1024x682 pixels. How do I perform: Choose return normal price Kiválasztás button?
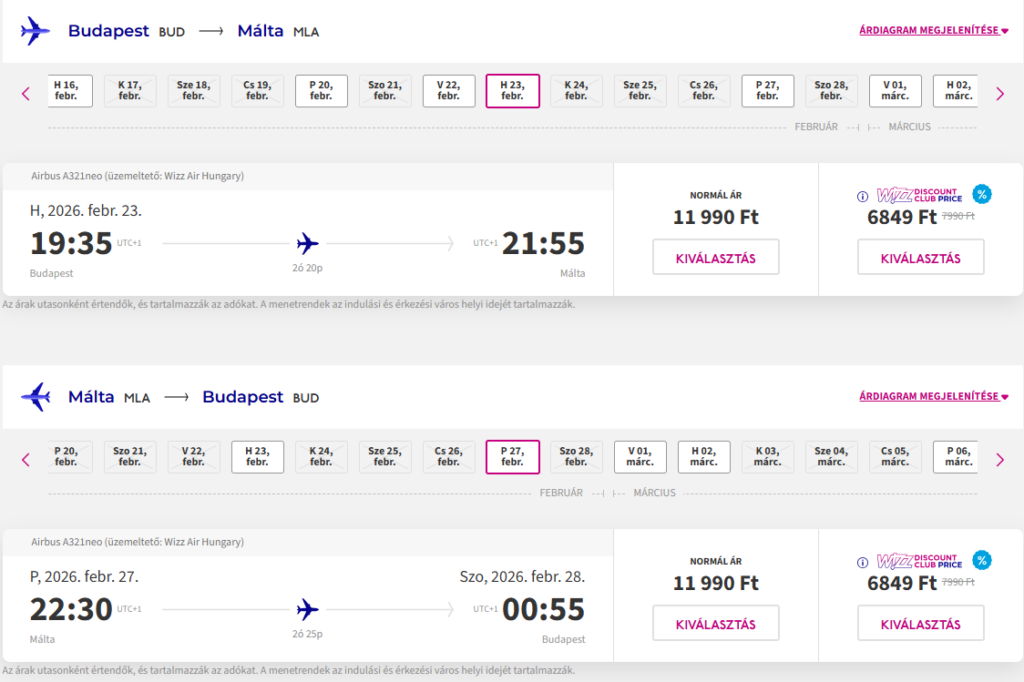(715, 623)
